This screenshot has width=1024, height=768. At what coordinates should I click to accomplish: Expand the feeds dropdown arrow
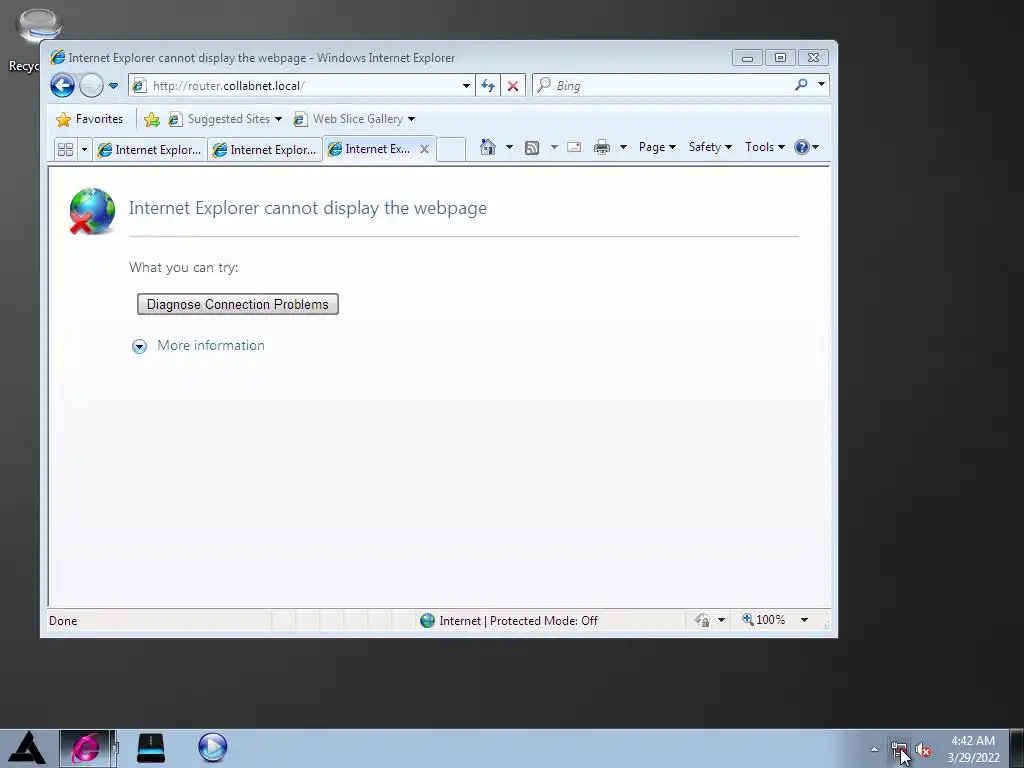click(554, 148)
